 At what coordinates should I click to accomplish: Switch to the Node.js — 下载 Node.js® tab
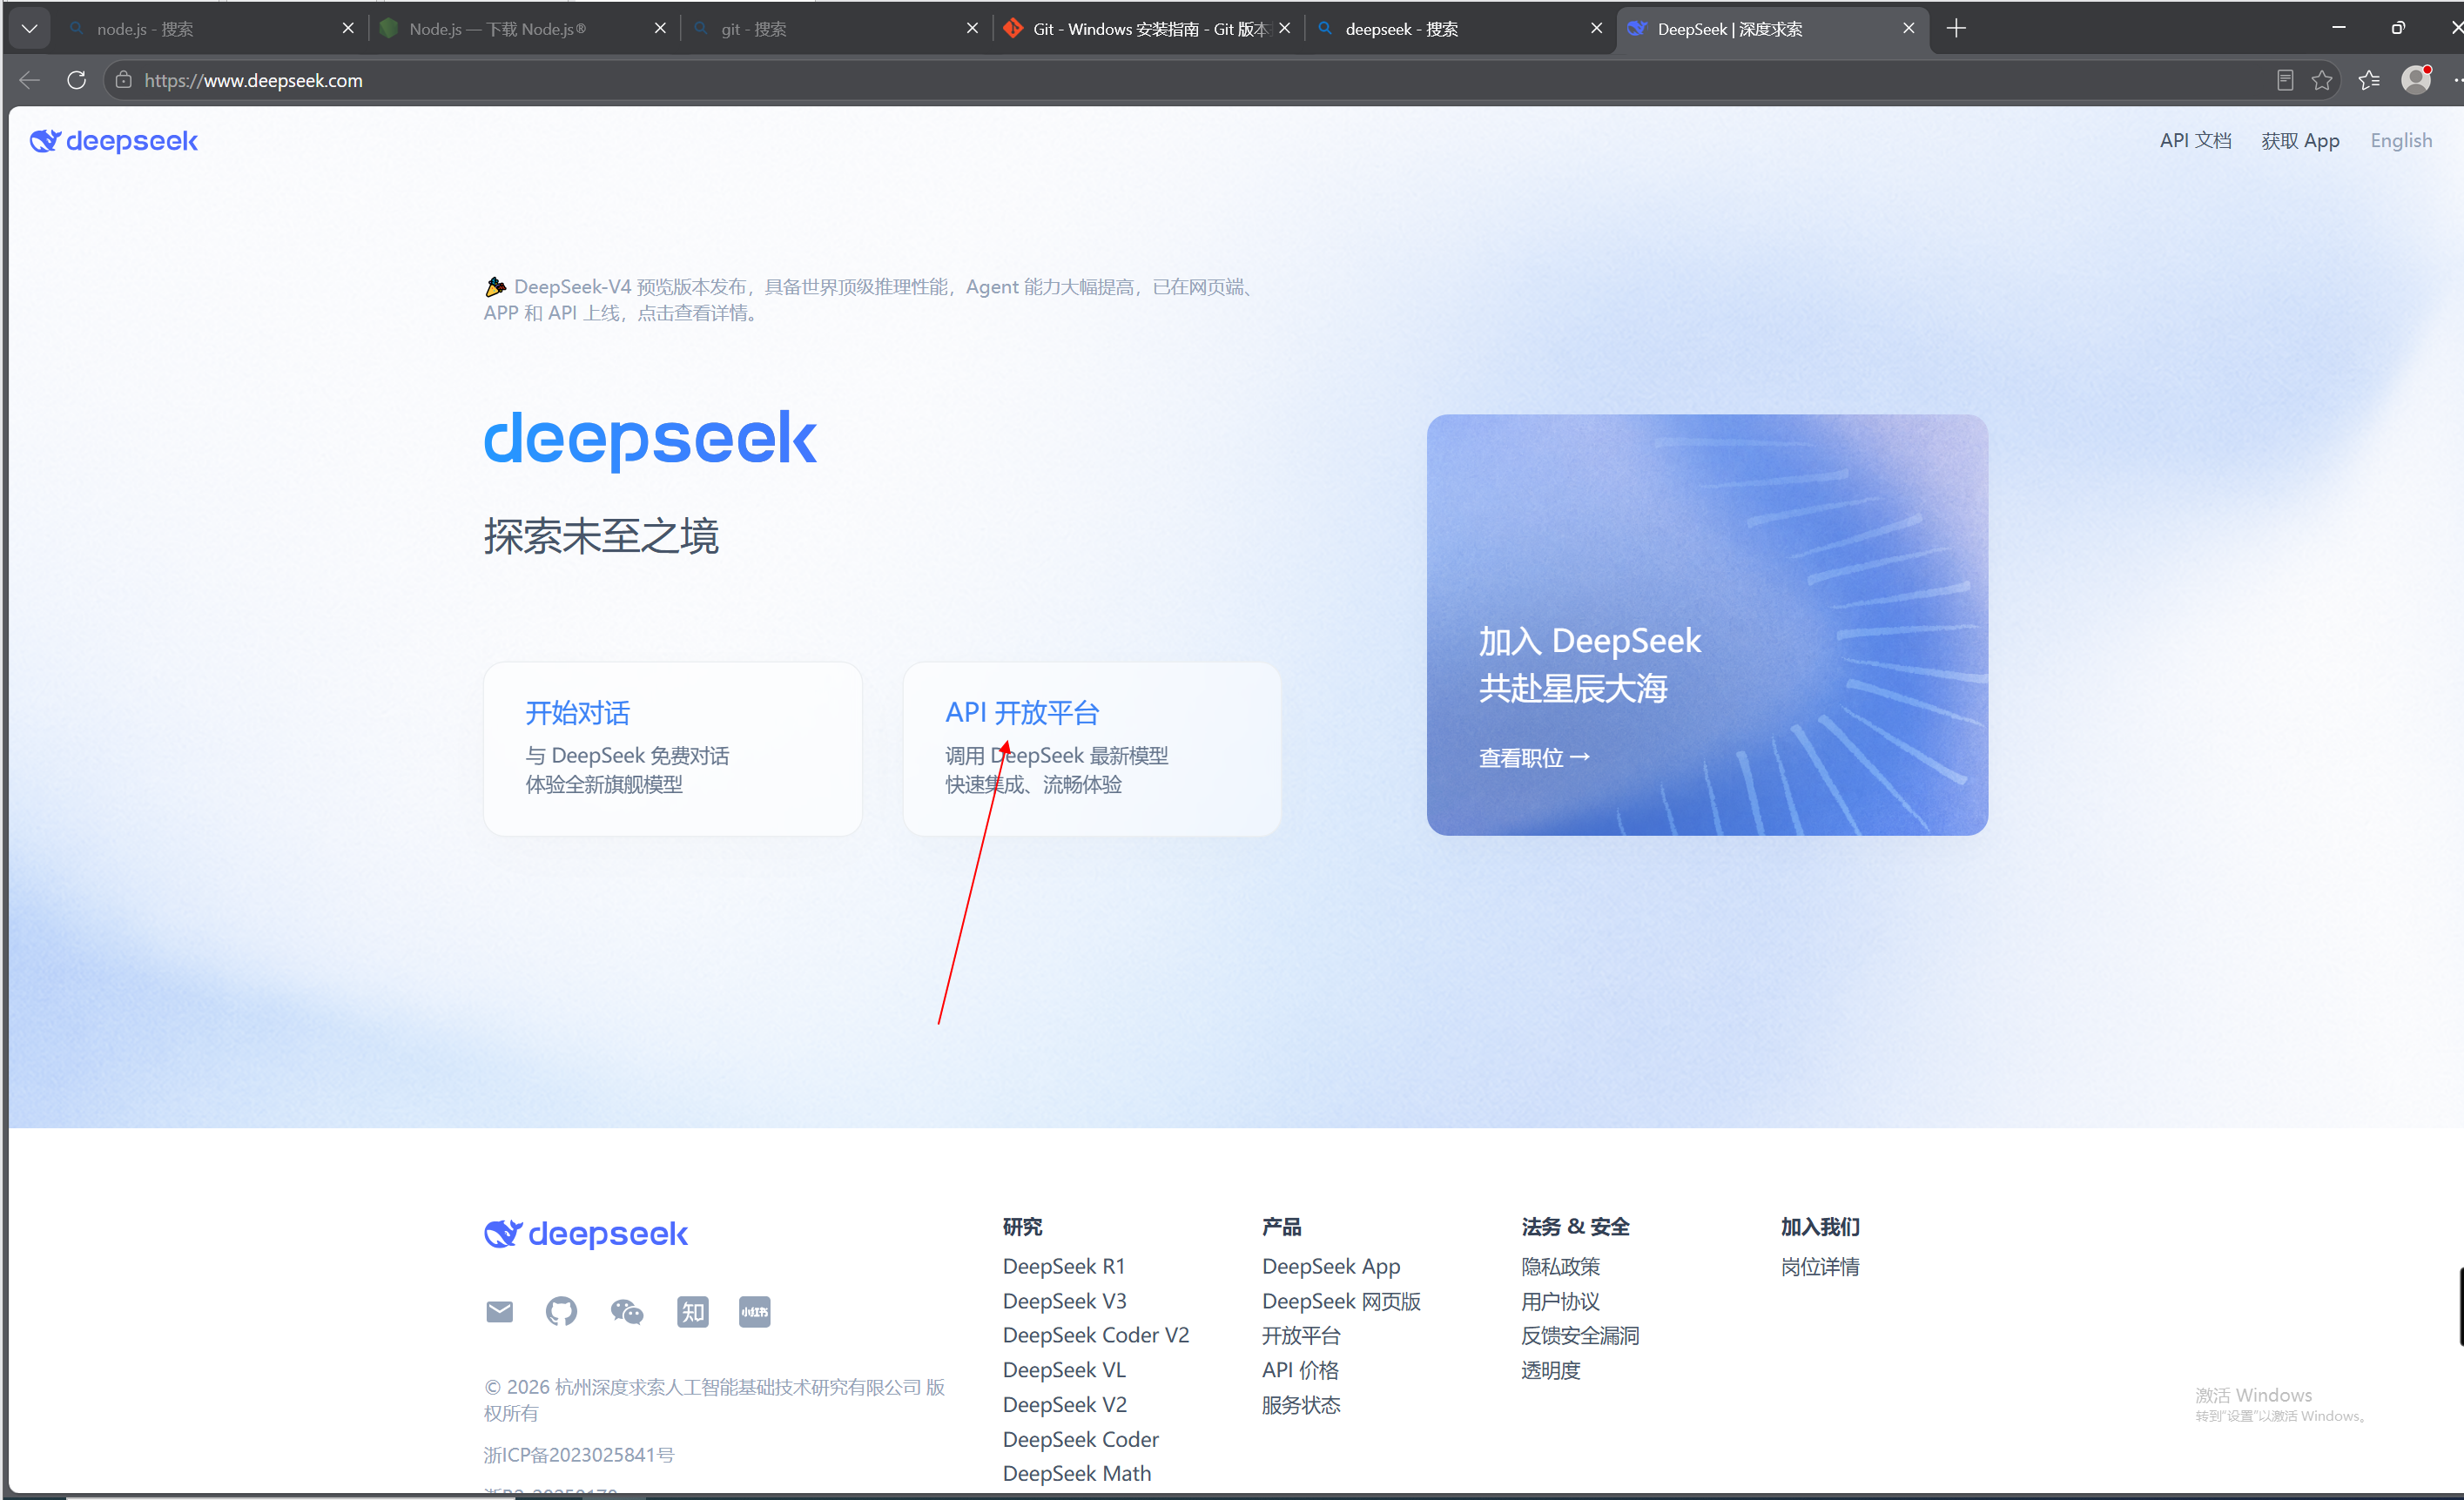point(522,29)
